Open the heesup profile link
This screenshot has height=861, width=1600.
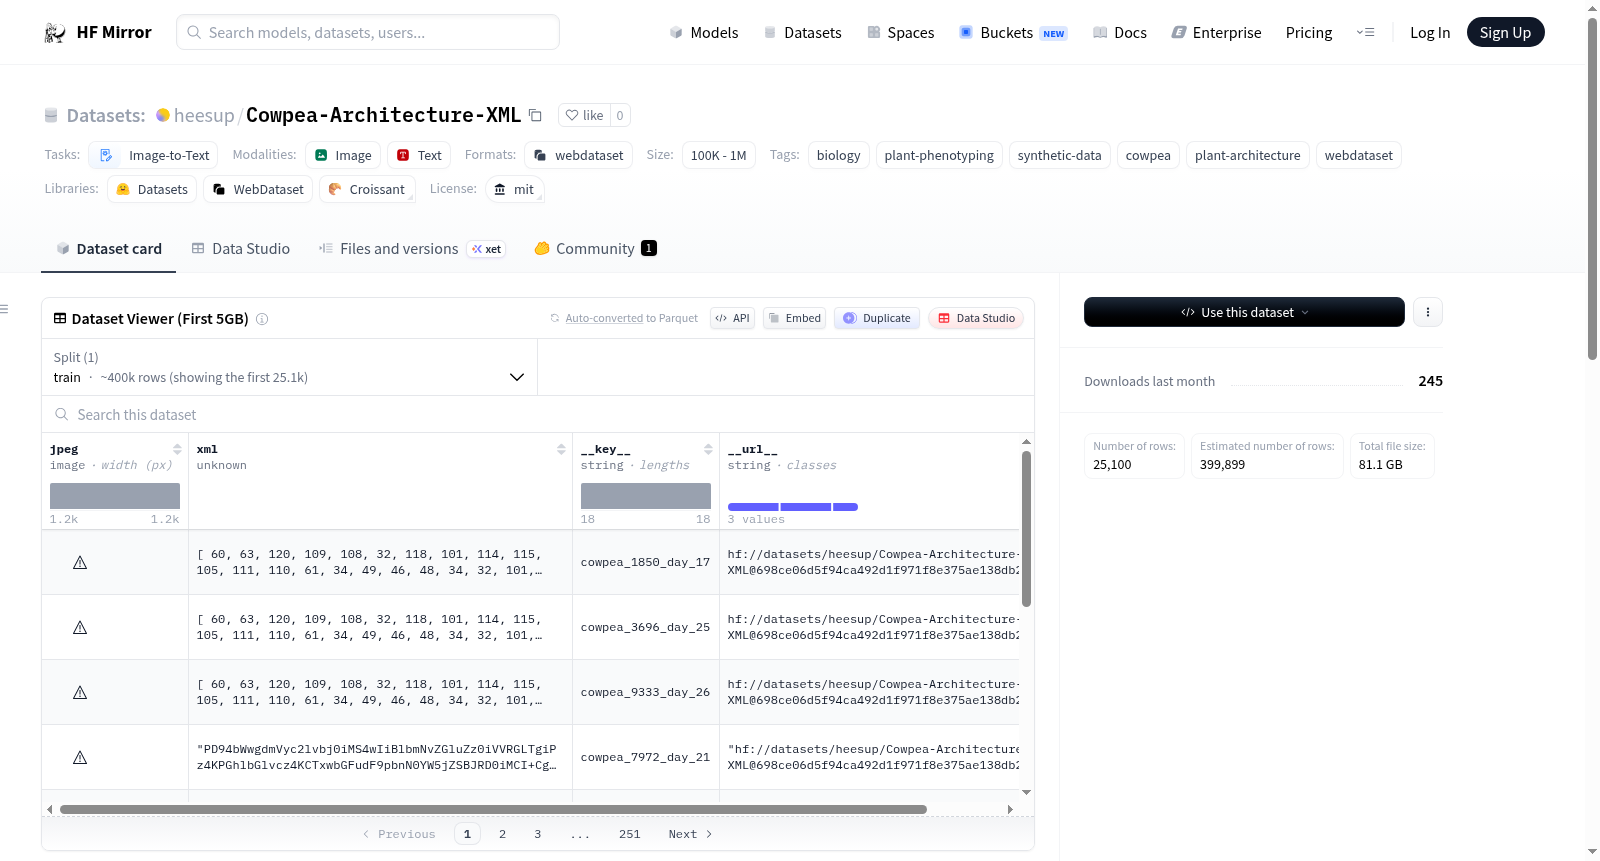[x=204, y=115]
